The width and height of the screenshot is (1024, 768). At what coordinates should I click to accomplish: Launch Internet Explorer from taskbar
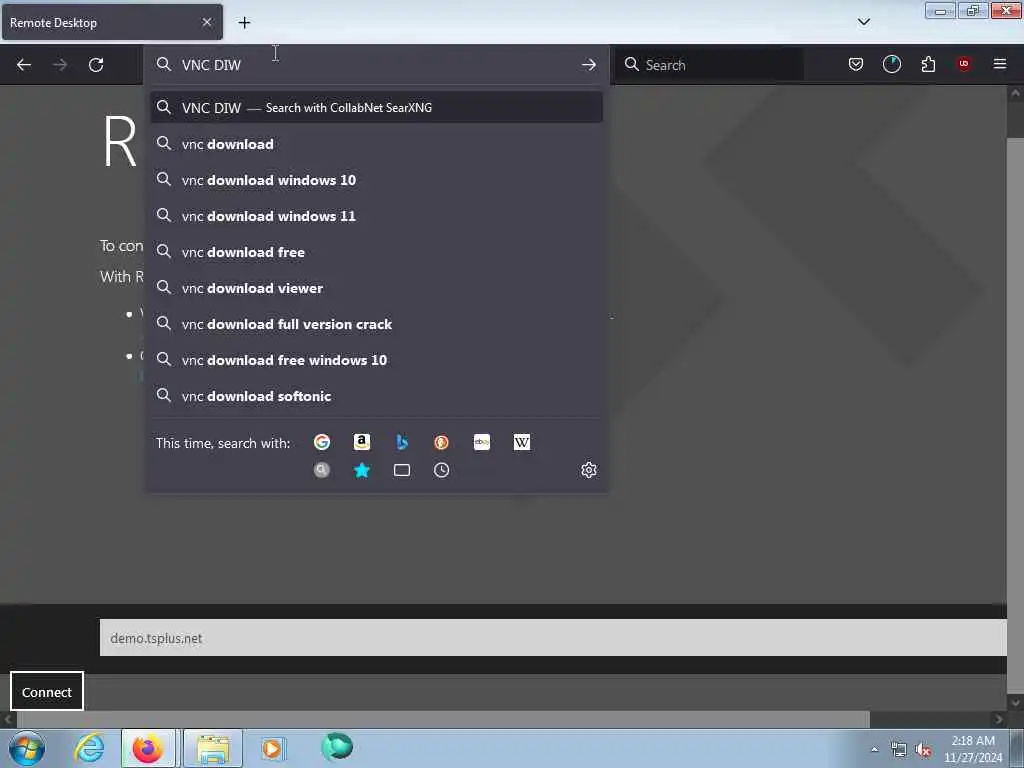pyautogui.click(x=89, y=748)
